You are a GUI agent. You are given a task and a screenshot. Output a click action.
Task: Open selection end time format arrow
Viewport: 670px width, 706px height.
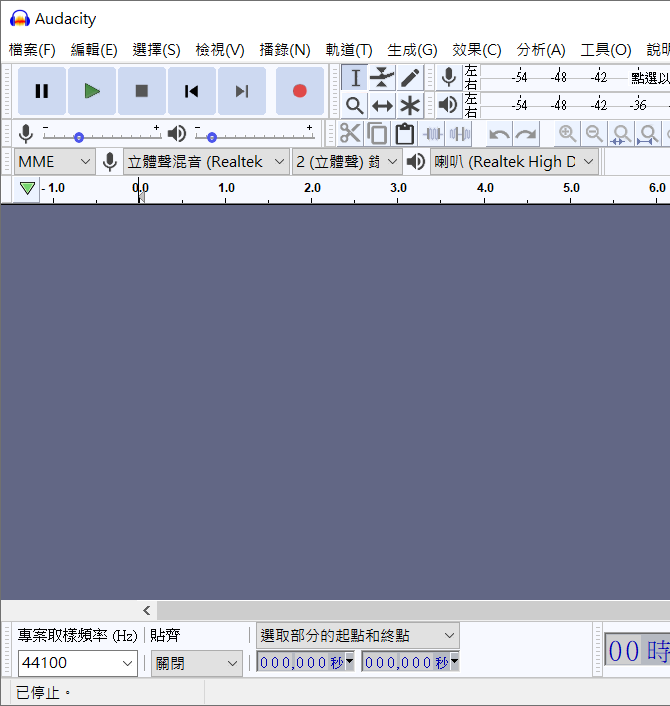(454, 661)
